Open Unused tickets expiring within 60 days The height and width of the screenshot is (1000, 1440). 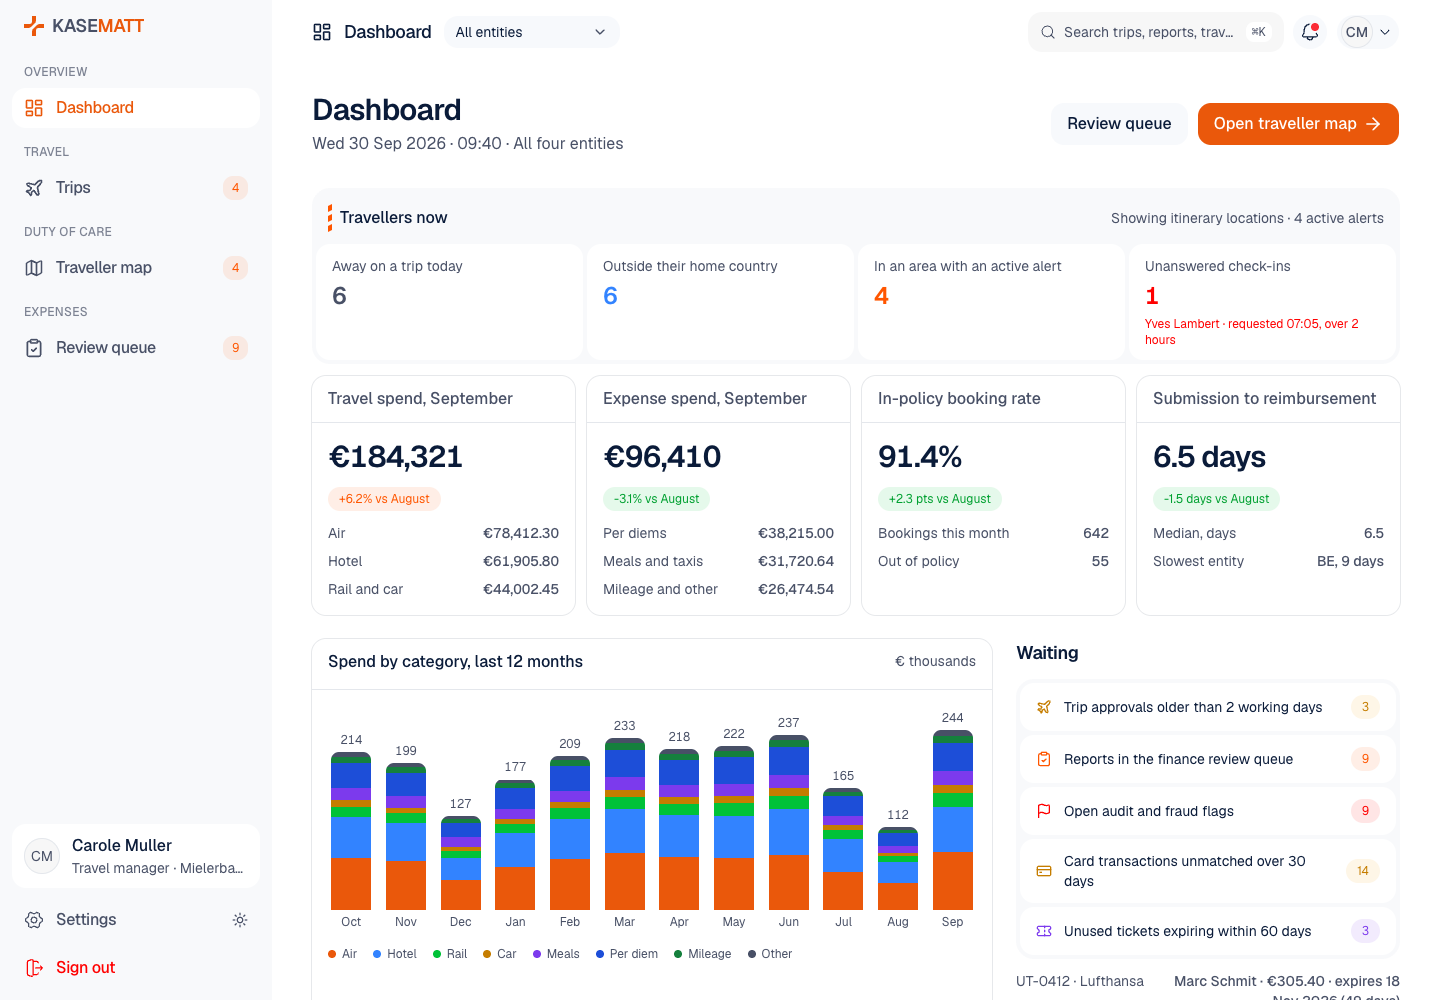1208,931
